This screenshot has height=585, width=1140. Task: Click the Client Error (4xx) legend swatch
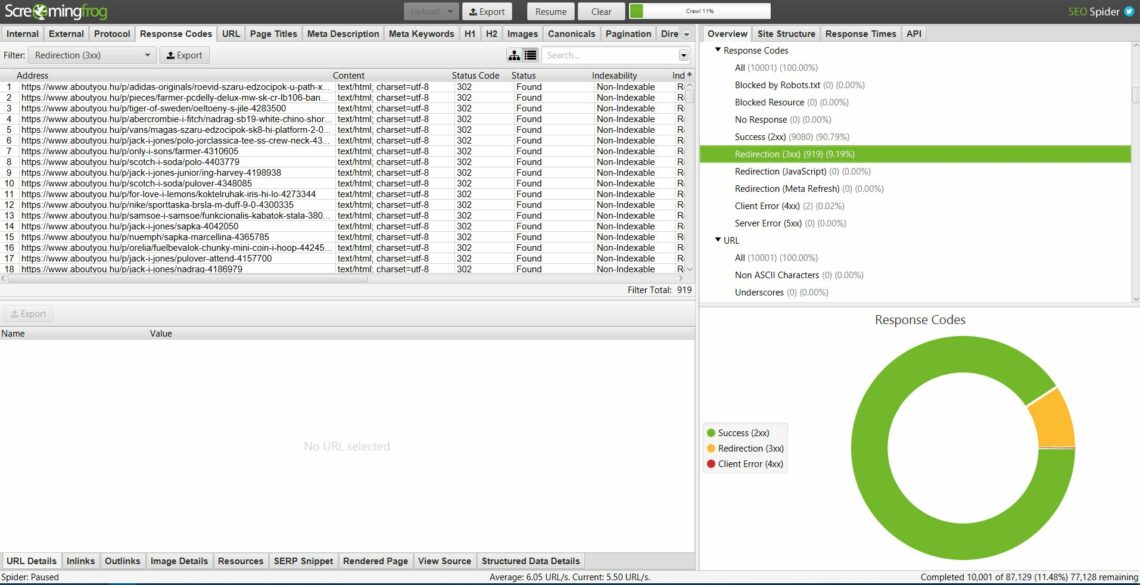(x=711, y=464)
